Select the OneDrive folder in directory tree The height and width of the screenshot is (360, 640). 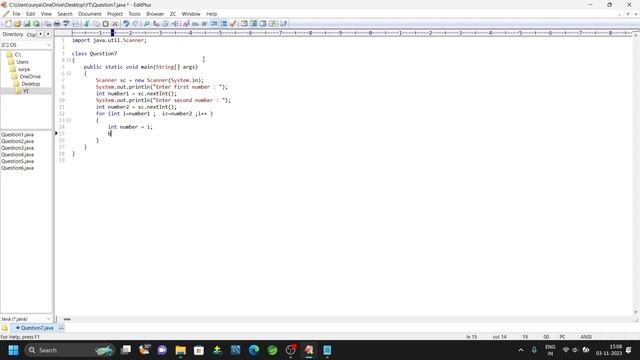click(30, 77)
